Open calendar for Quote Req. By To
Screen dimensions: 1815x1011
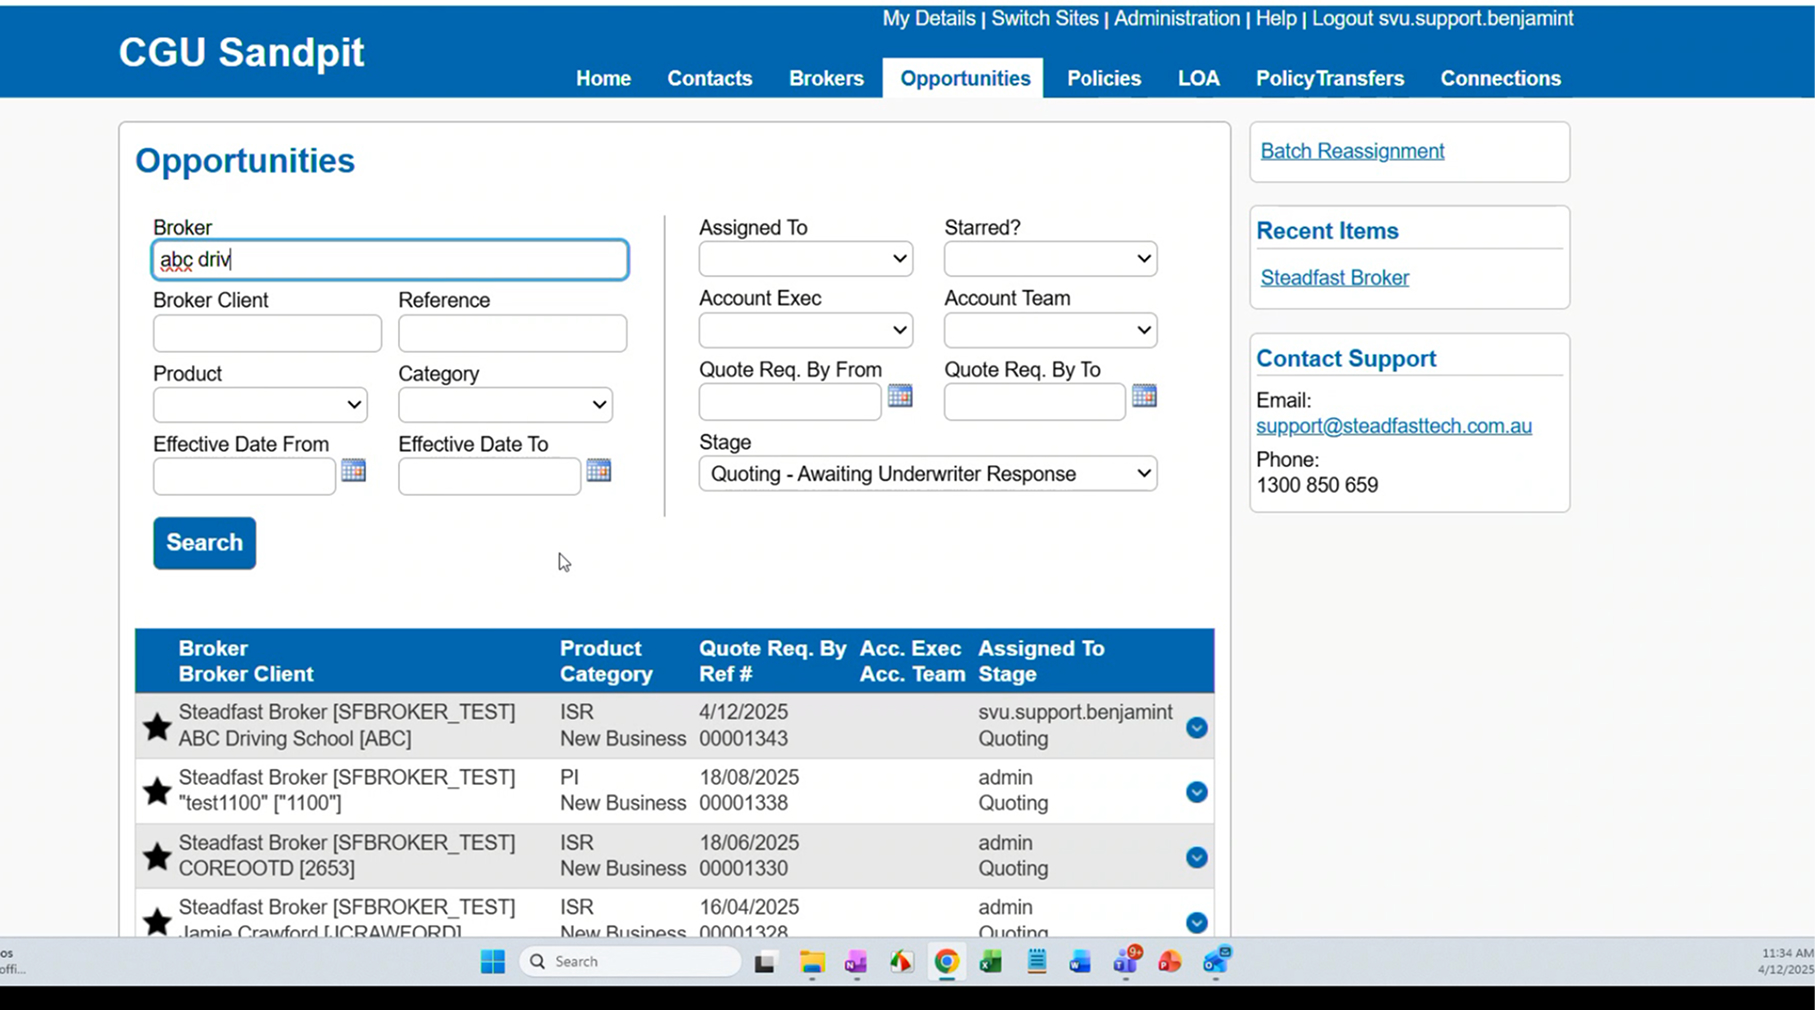point(1144,396)
